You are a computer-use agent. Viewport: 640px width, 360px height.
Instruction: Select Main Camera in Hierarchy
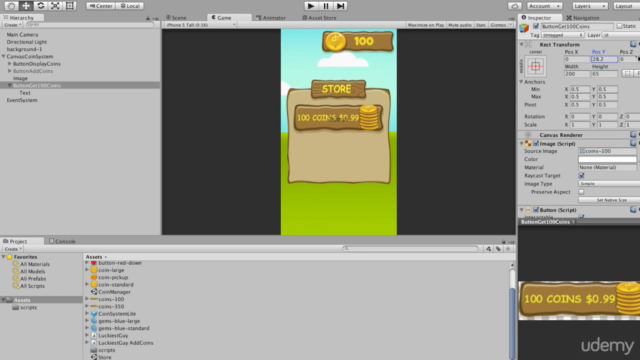pos(22,35)
